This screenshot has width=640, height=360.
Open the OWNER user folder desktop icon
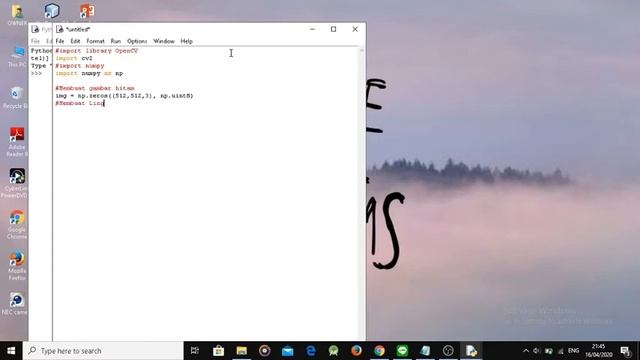tap(17, 15)
